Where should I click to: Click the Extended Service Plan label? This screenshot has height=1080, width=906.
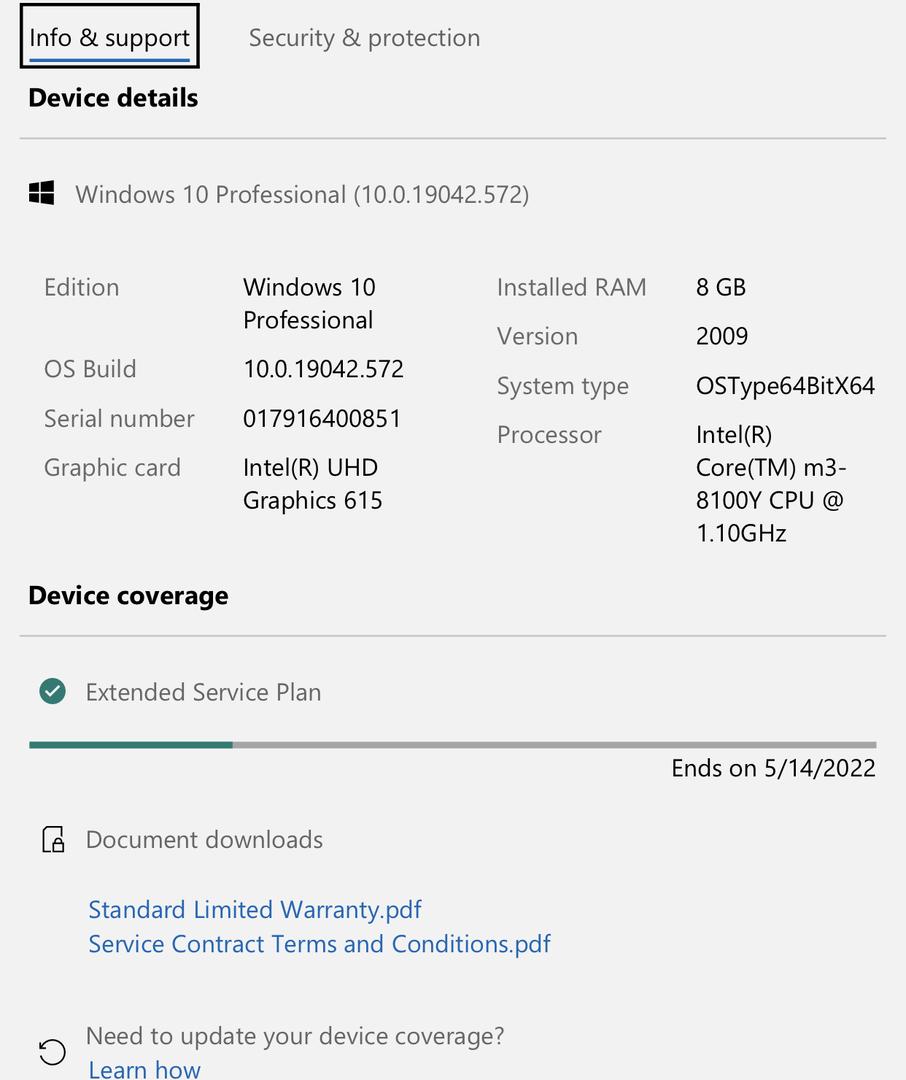click(203, 692)
